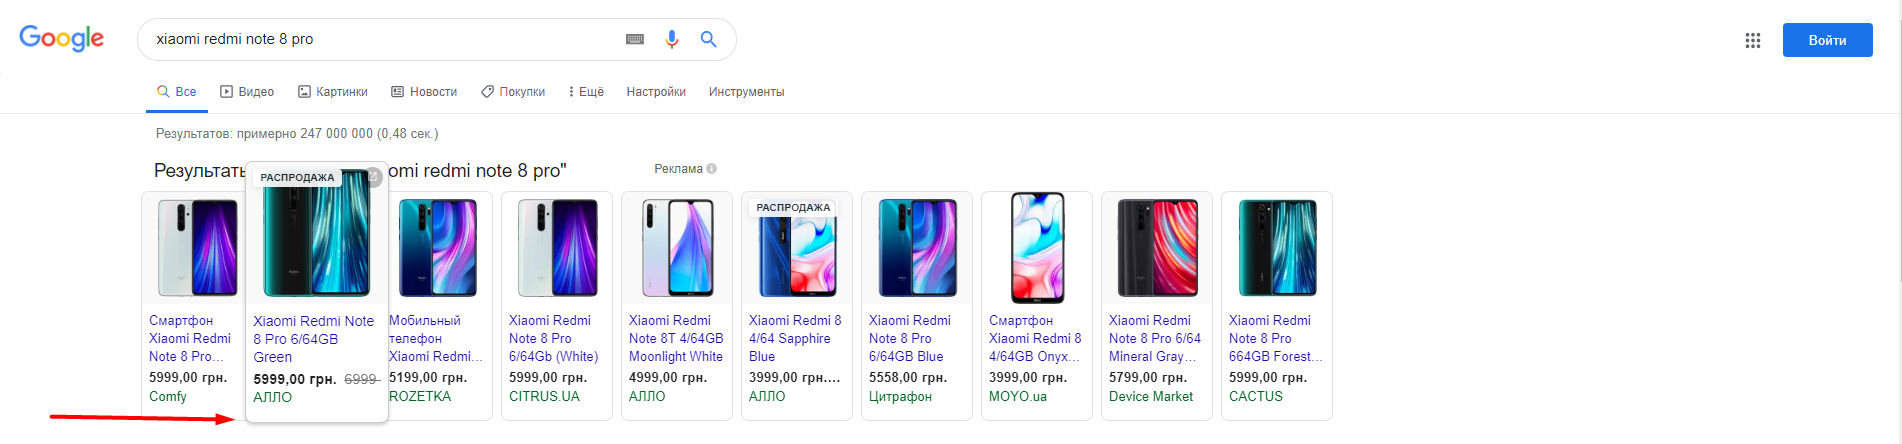Open the ROZETKA Мобильный телефон product link
The height and width of the screenshot is (444, 1902).
(x=430, y=338)
